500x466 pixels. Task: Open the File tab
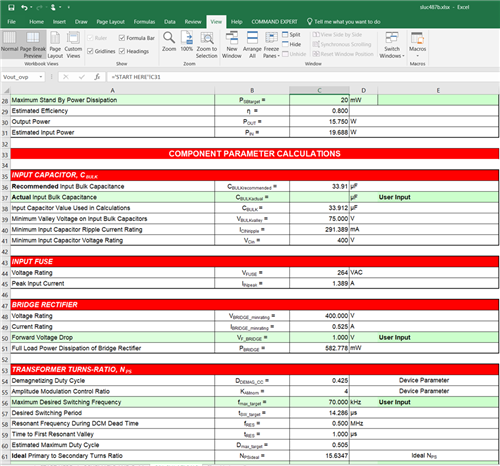click(x=12, y=22)
